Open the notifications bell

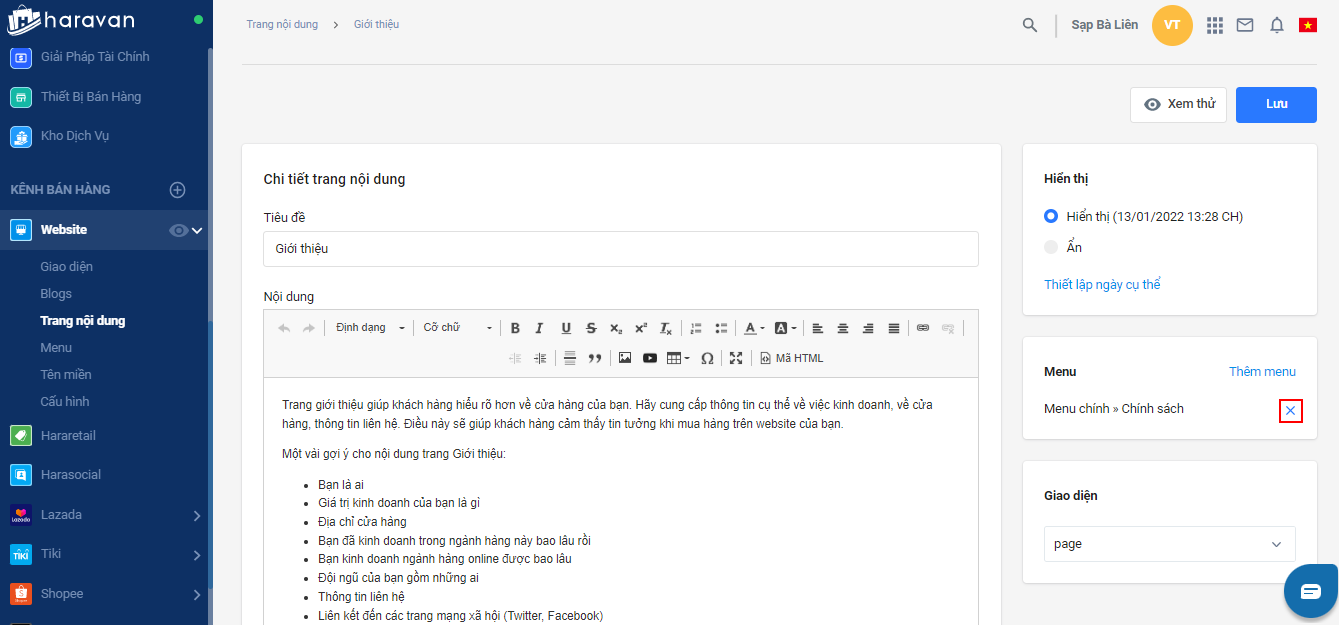pos(1277,25)
